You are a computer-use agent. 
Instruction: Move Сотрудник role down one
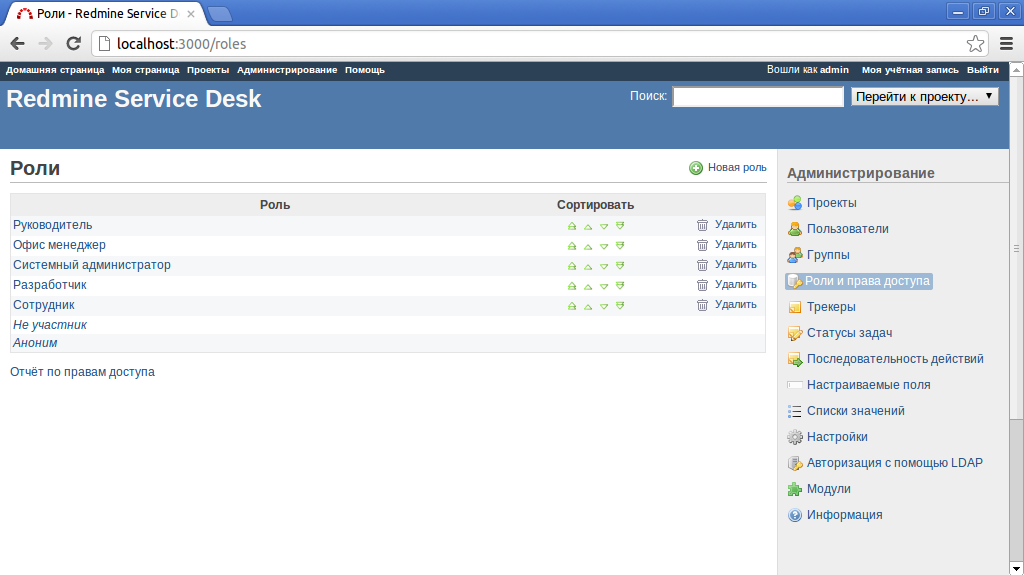coord(604,306)
